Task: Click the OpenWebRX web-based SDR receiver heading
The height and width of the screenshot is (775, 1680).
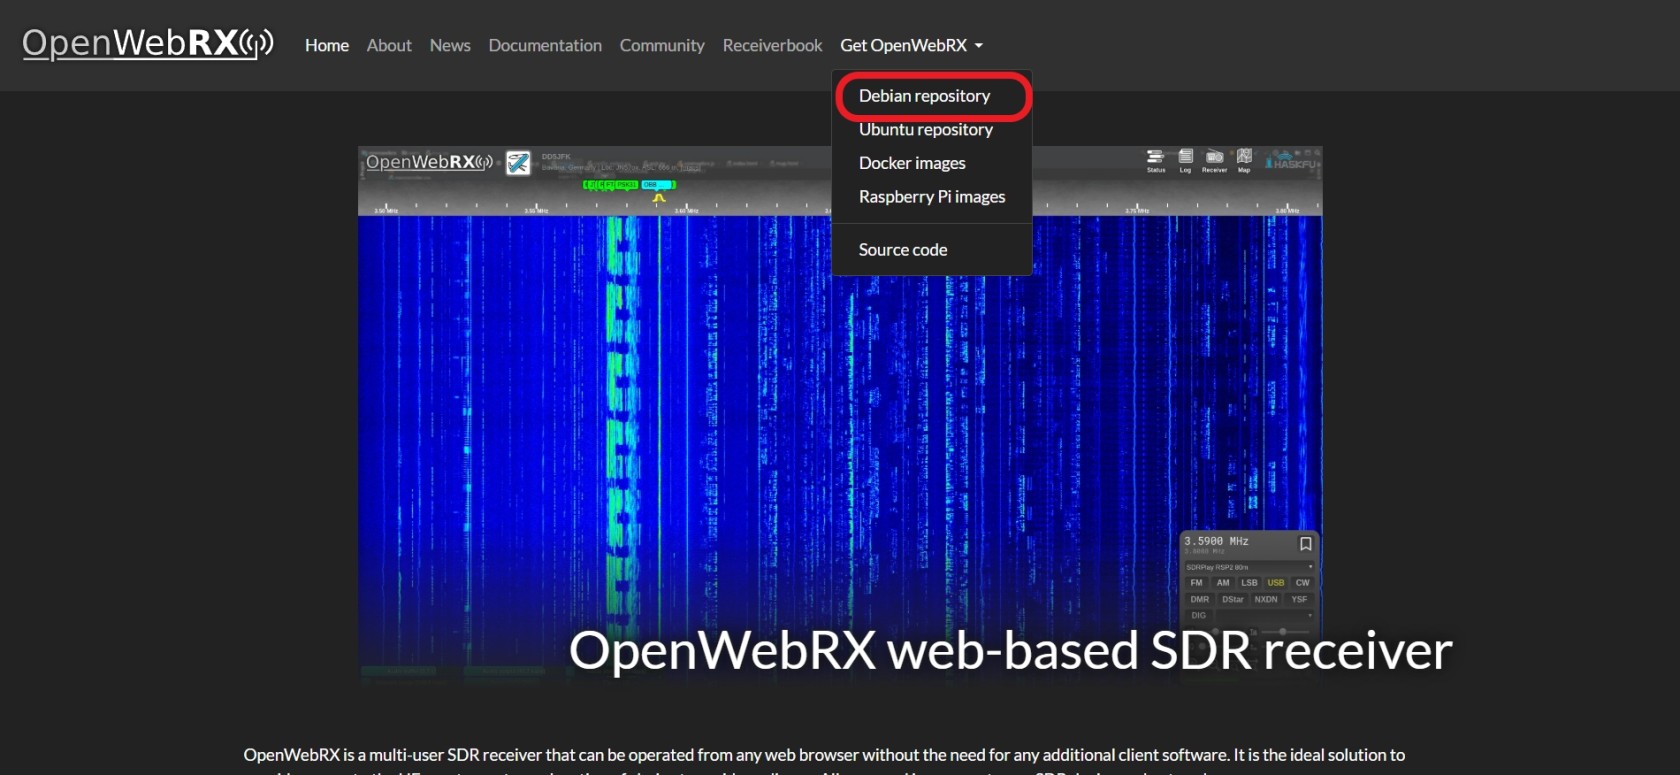Action: click(x=1010, y=651)
